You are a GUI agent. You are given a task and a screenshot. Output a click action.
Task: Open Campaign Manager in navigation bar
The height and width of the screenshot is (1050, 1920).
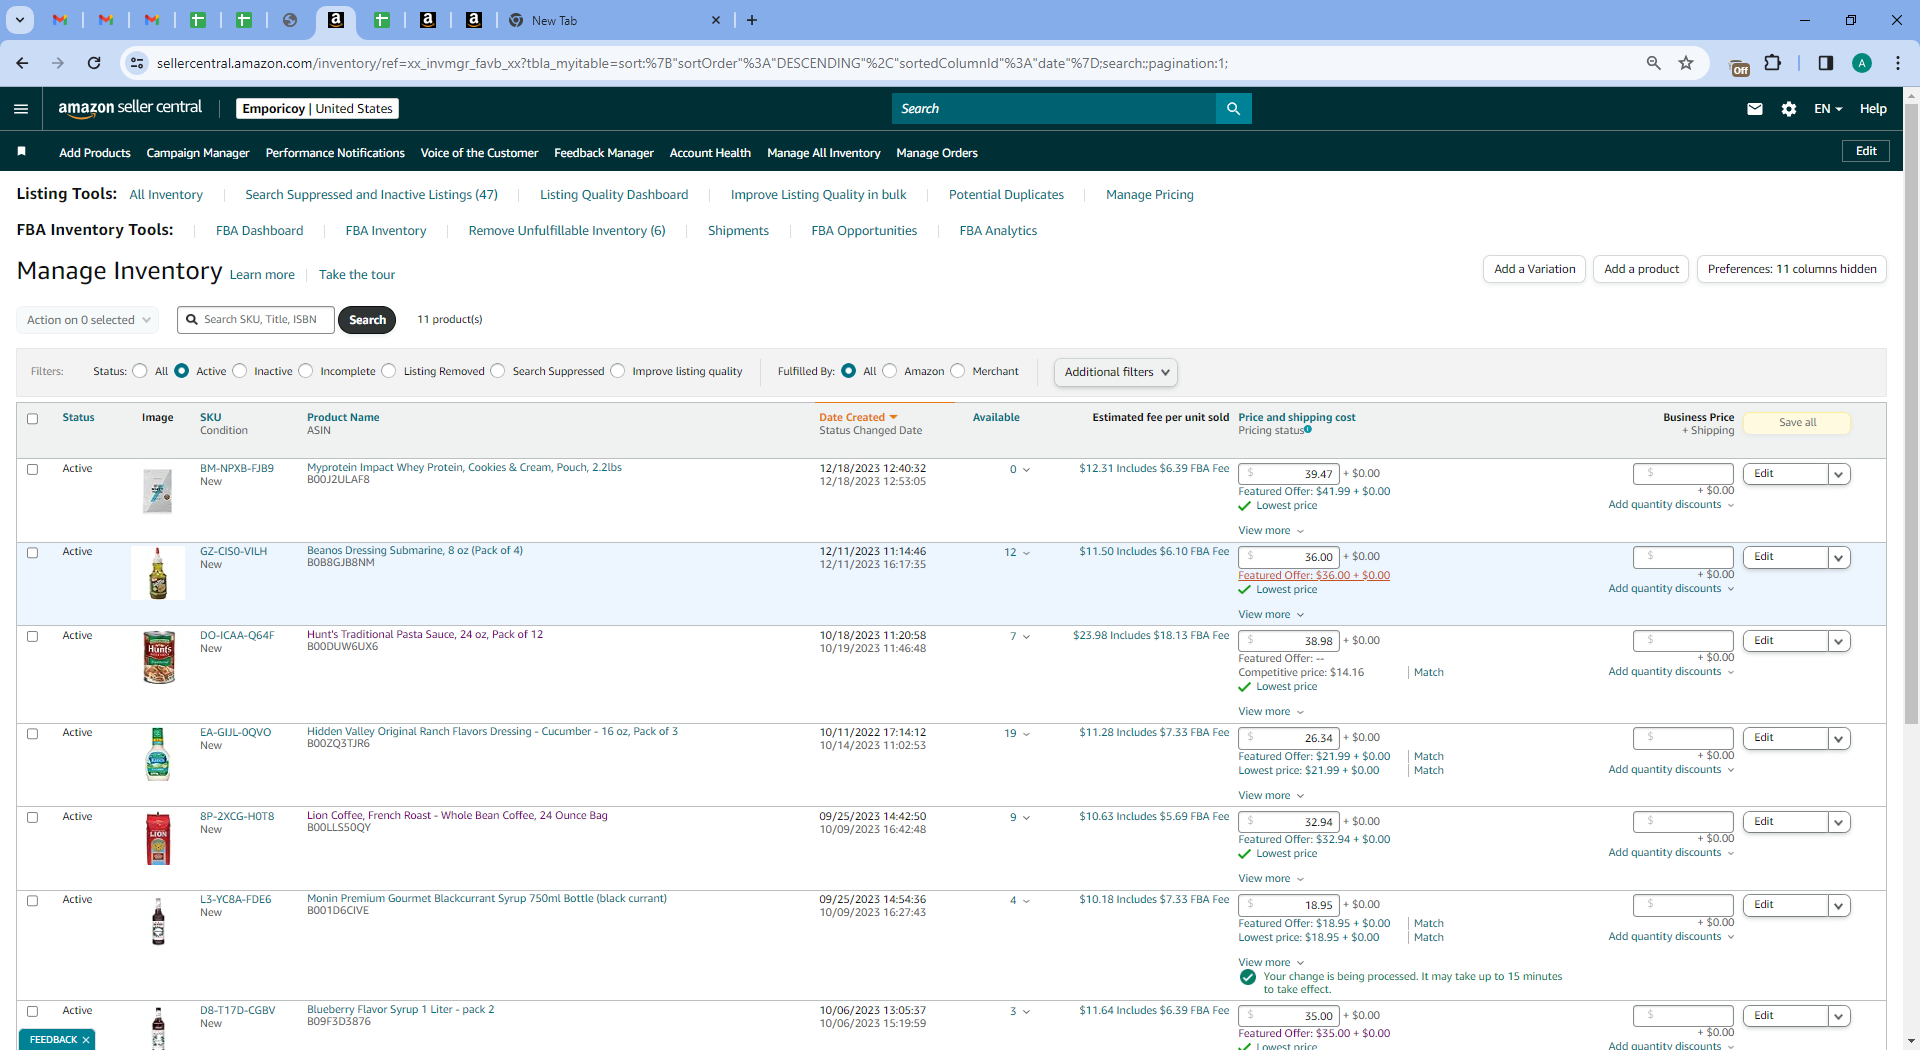coord(198,153)
